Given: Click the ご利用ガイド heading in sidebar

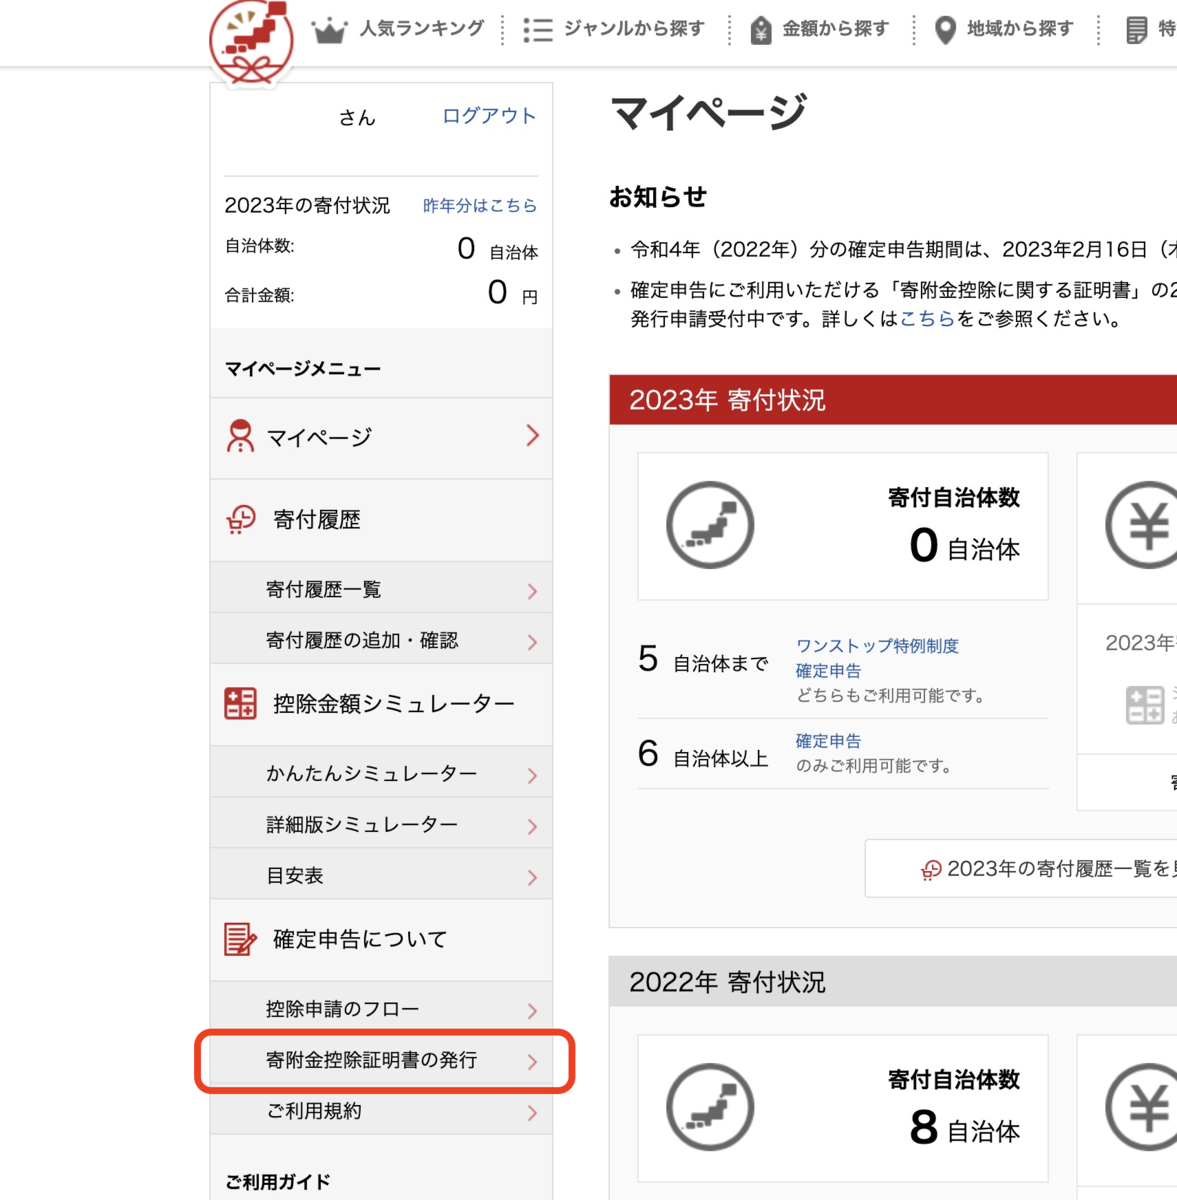Looking at the screenshot, I should tap(278, 1182).
